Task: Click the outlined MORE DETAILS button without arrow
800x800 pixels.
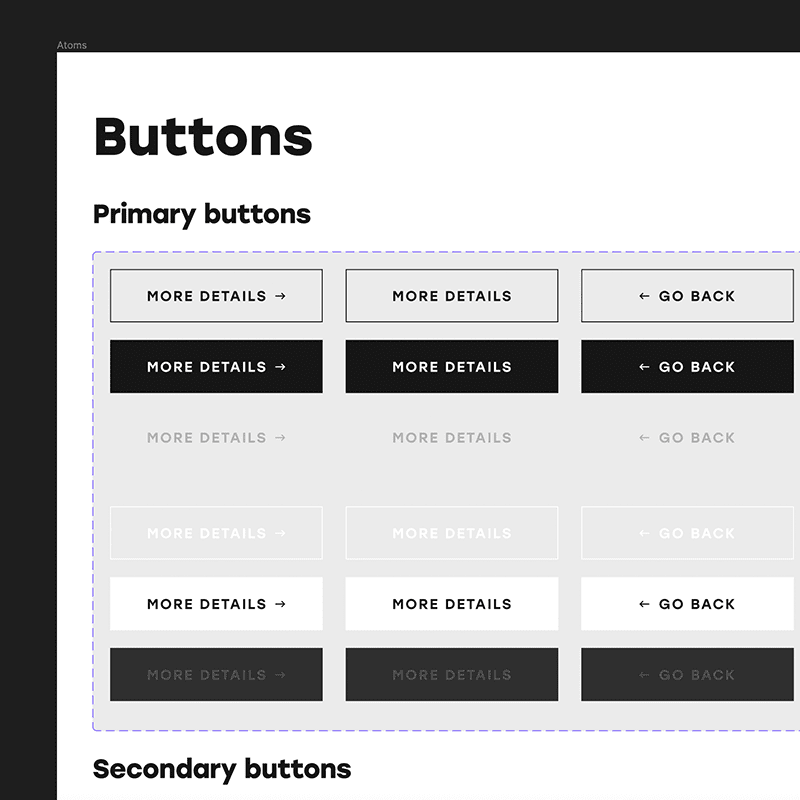Action: (451, 295)
